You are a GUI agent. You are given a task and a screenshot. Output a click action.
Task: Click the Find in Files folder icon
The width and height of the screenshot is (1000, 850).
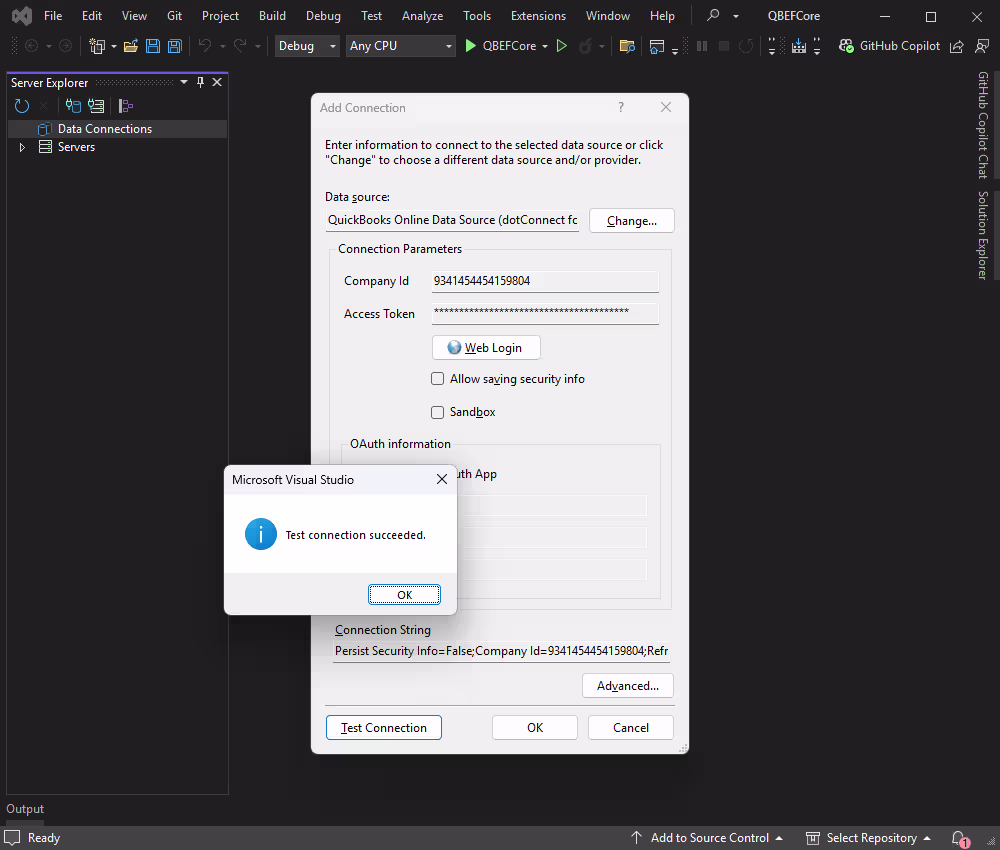point(627,46)
